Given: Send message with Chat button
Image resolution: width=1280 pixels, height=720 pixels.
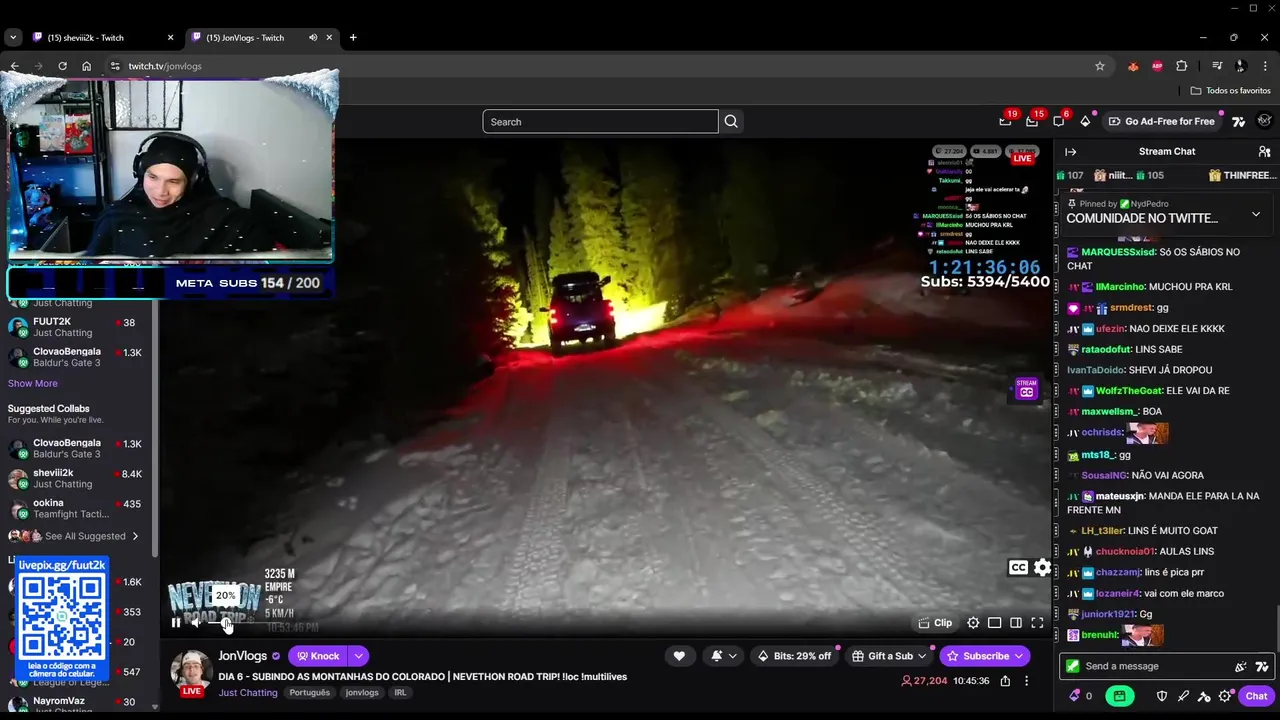Looking at the screenshot, I should (x=1256, y=696).
